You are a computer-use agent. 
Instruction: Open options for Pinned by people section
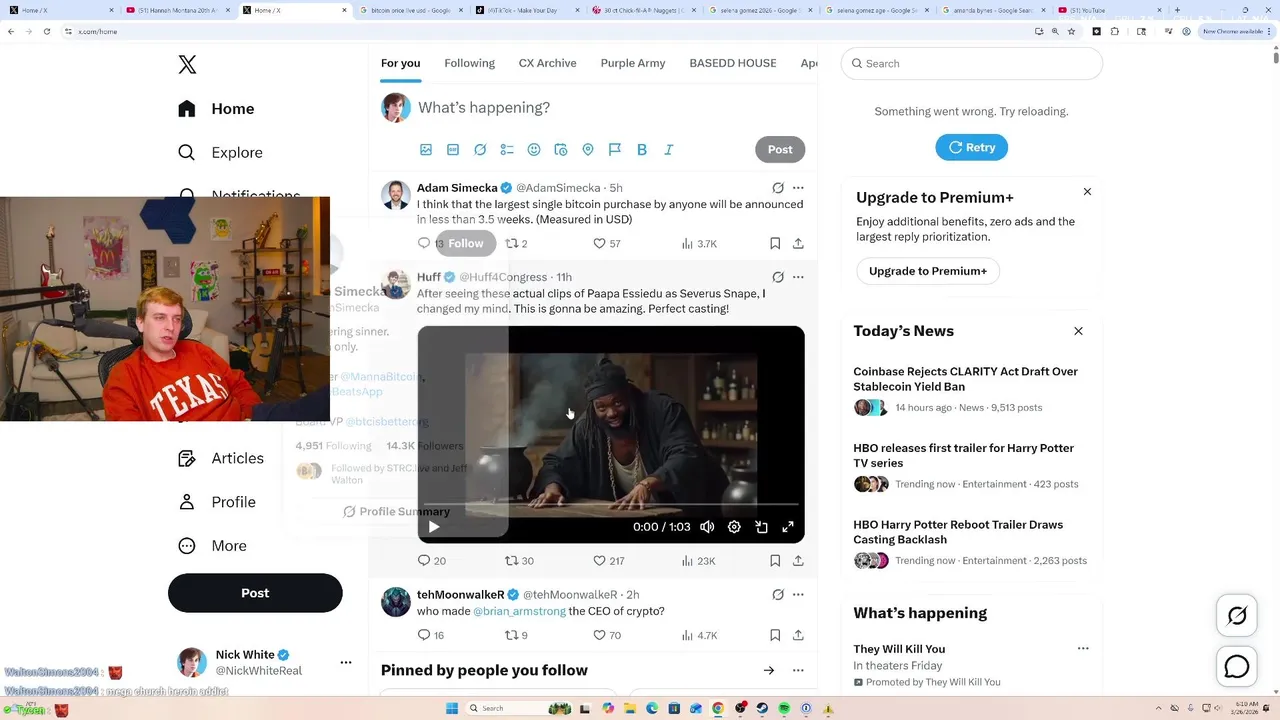798,671
